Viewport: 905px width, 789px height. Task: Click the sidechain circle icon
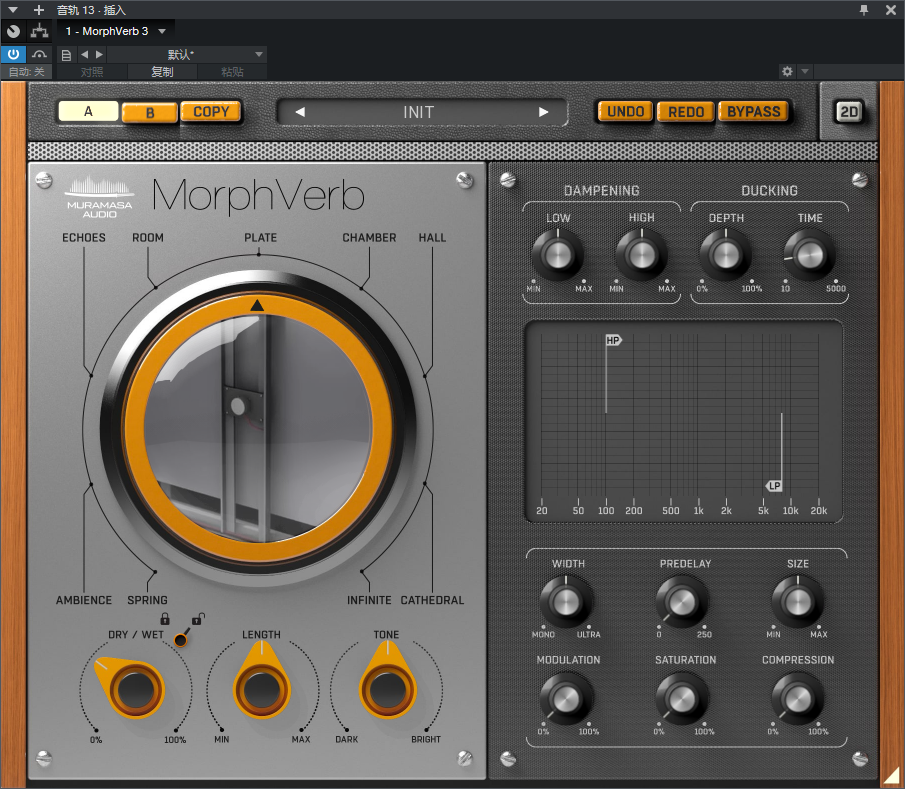13,31
